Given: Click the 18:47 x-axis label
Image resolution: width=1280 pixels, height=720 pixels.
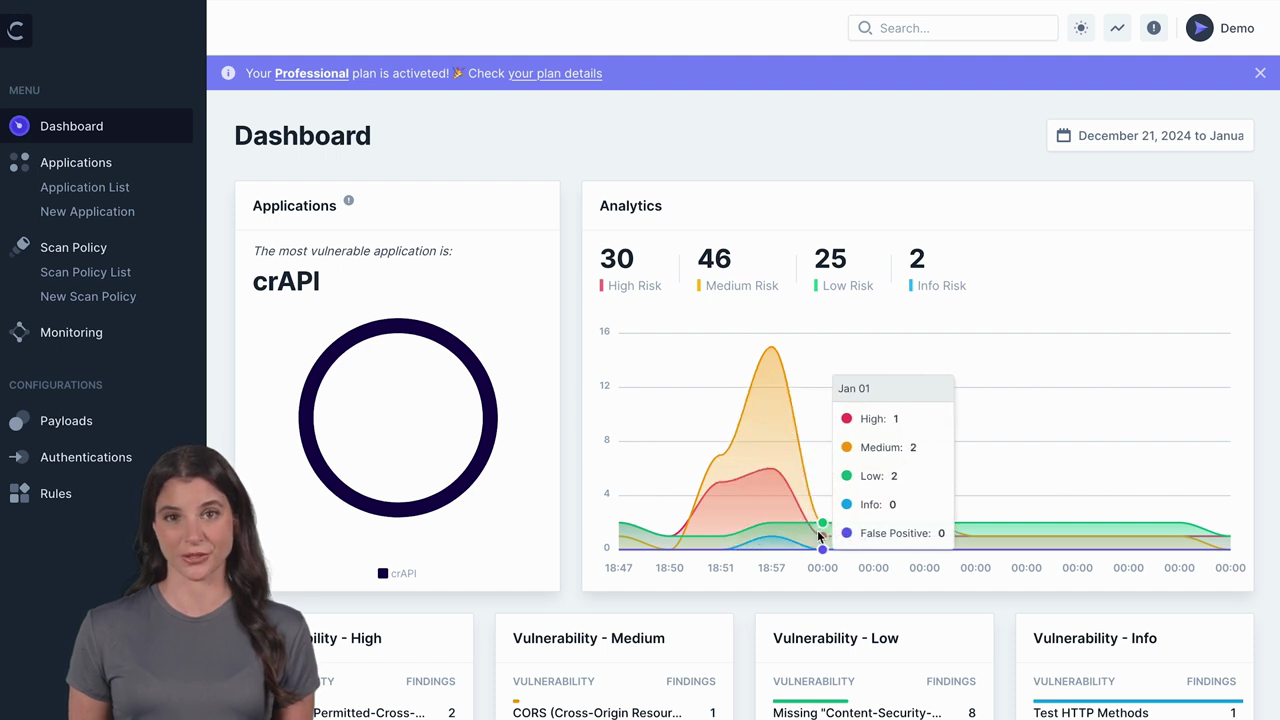Looking at the screenshot, I should point(618,567).
